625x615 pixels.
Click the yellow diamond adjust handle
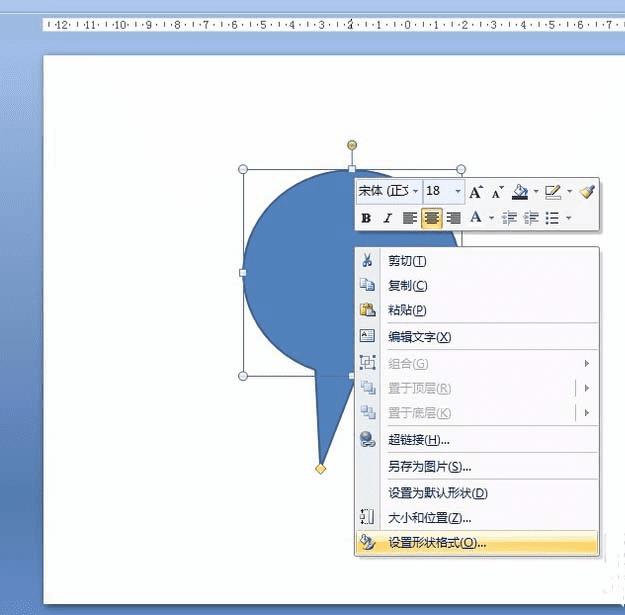click(320, 469)
